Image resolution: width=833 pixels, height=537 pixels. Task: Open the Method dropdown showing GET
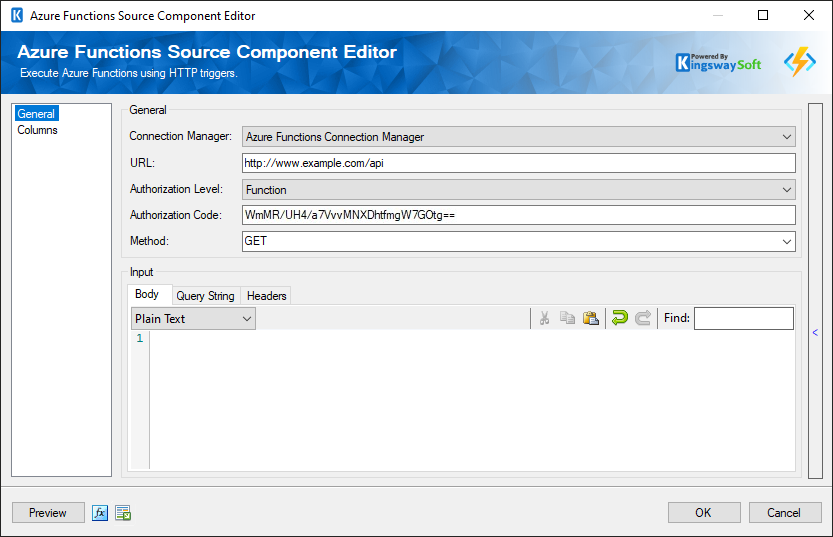[518, 241]
